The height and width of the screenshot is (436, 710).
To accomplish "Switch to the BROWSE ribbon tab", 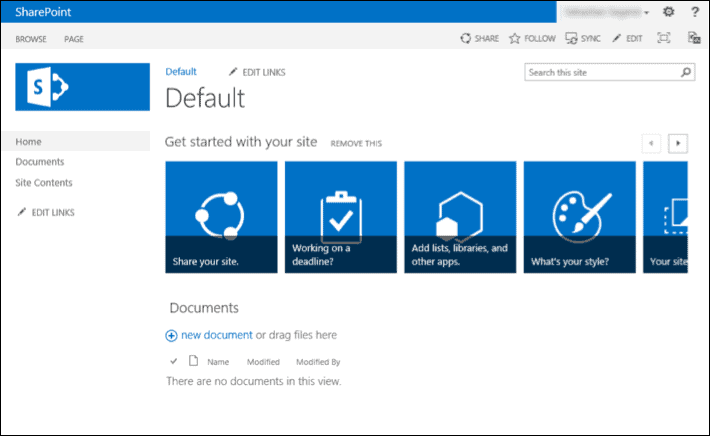I will tap(31, 39).
